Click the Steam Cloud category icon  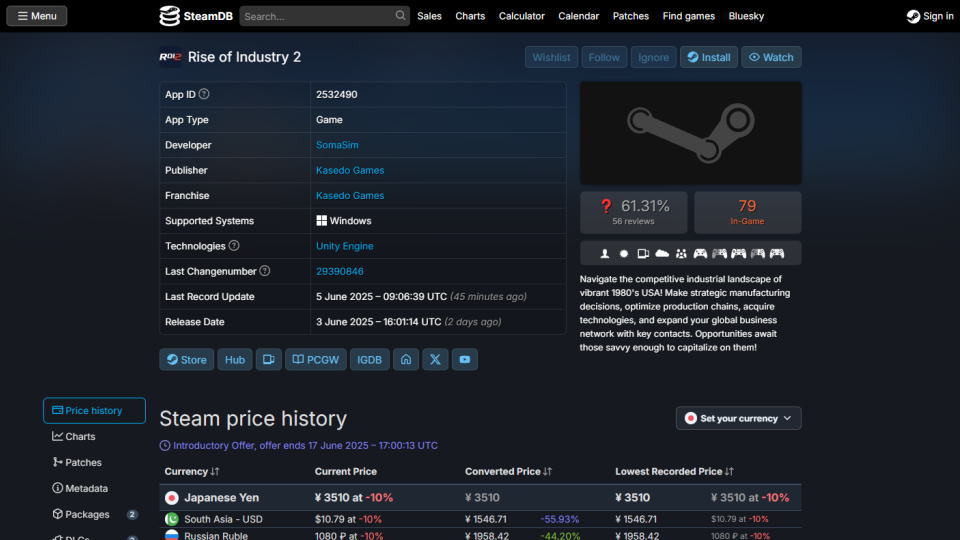coord(662,253)
